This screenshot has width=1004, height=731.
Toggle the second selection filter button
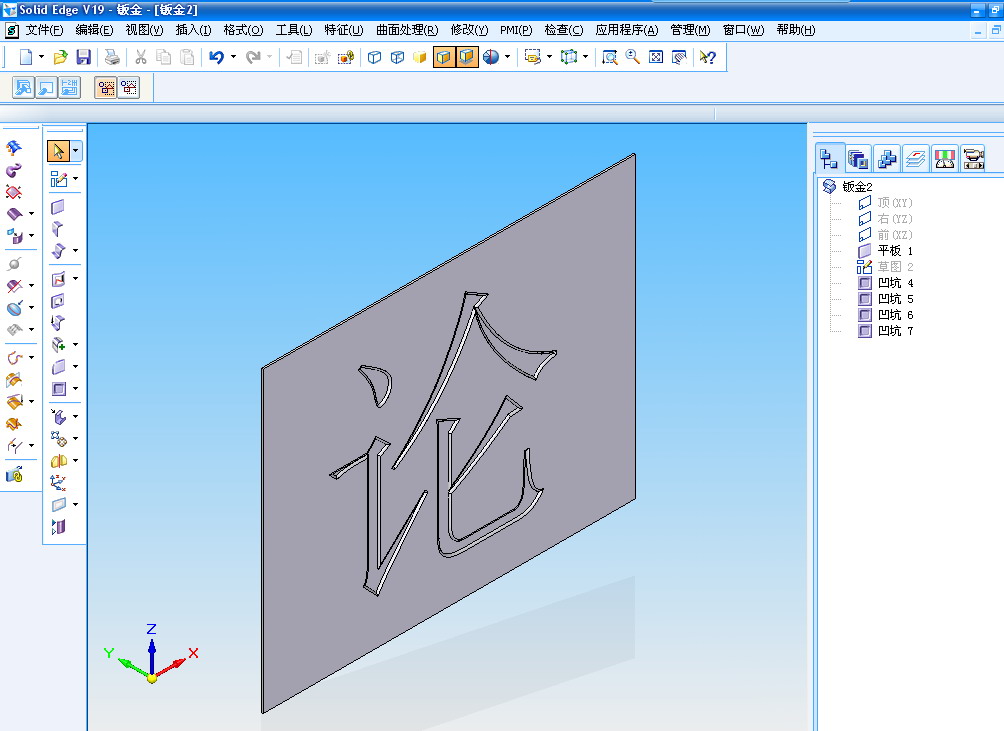[129, 88]
